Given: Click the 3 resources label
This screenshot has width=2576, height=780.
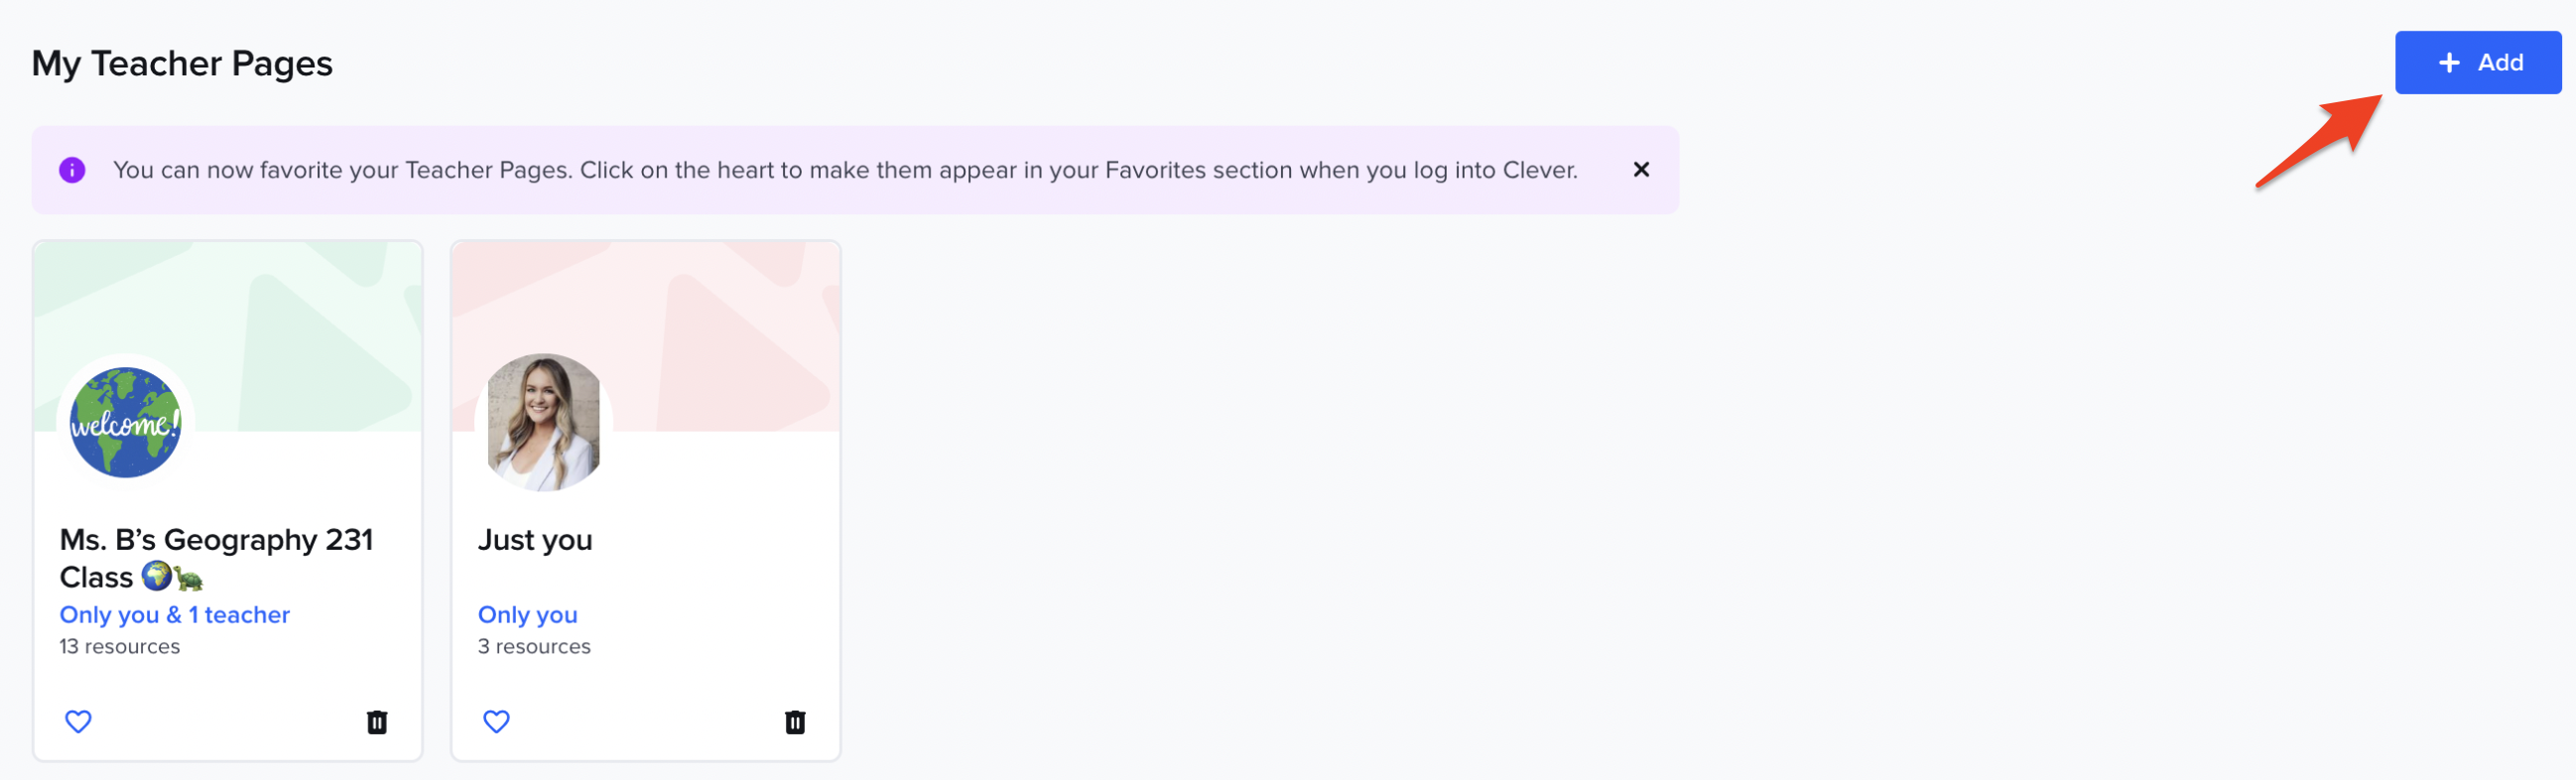Looking at the screenshot, I should pos(534,646).
